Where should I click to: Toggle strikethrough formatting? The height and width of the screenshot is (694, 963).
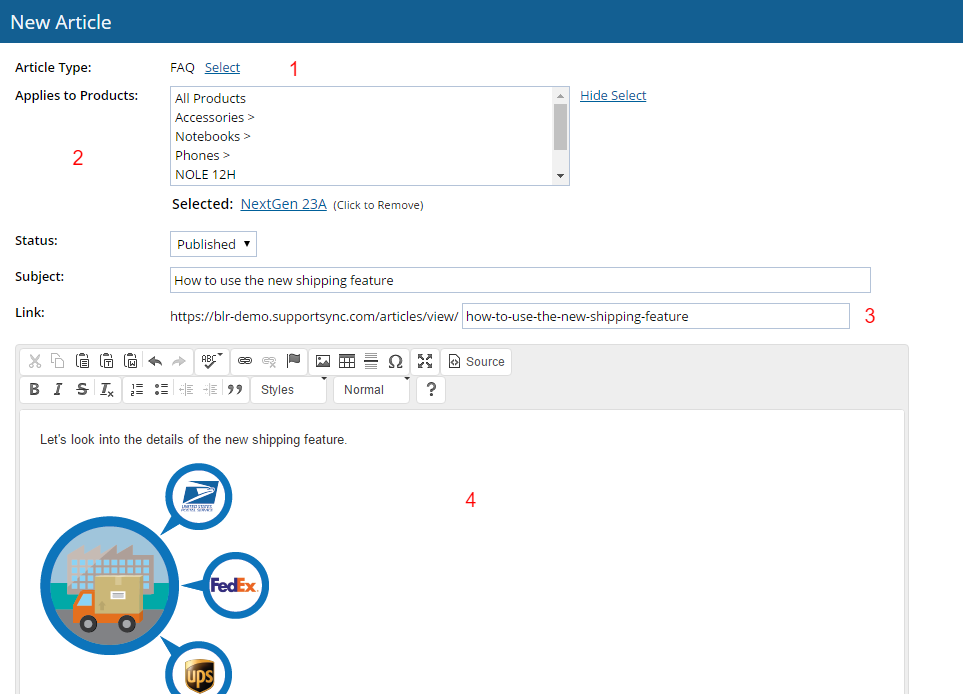[83, 390]
